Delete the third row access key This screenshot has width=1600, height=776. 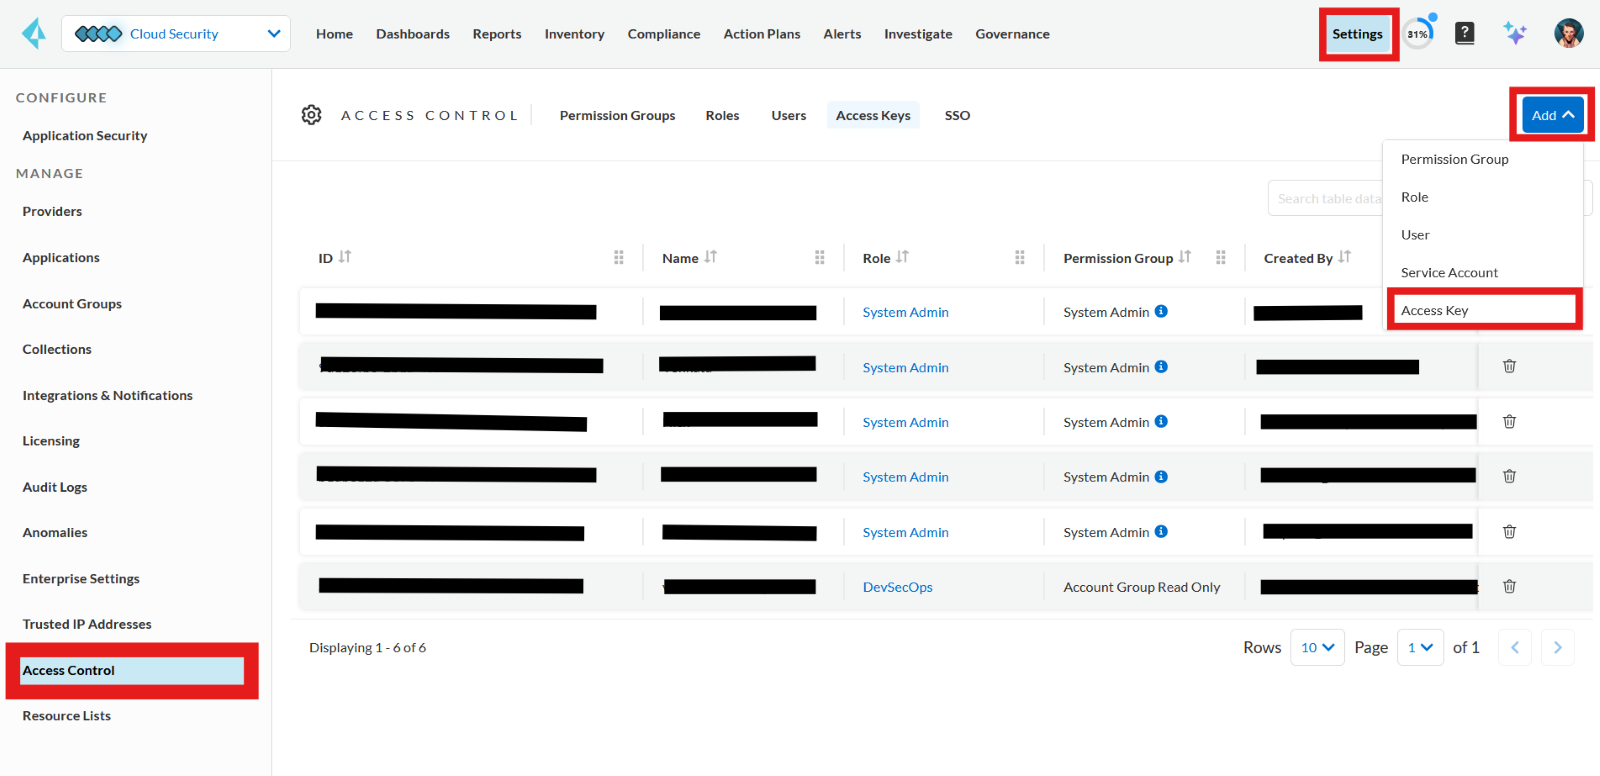(x=1510, y=421)
